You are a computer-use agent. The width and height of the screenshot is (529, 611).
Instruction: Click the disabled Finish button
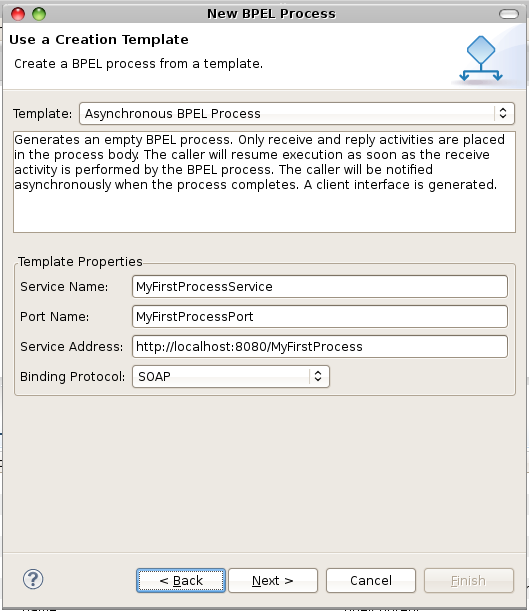pos(469,580)
